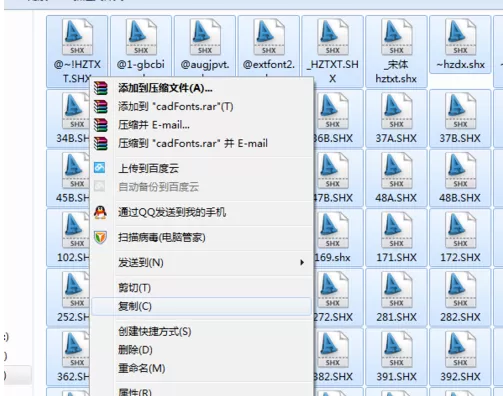Image resolution: width=503 pixels, height=396 pixels.
Task: Select the 362.SHX file icon
Action: click(76, 350)
